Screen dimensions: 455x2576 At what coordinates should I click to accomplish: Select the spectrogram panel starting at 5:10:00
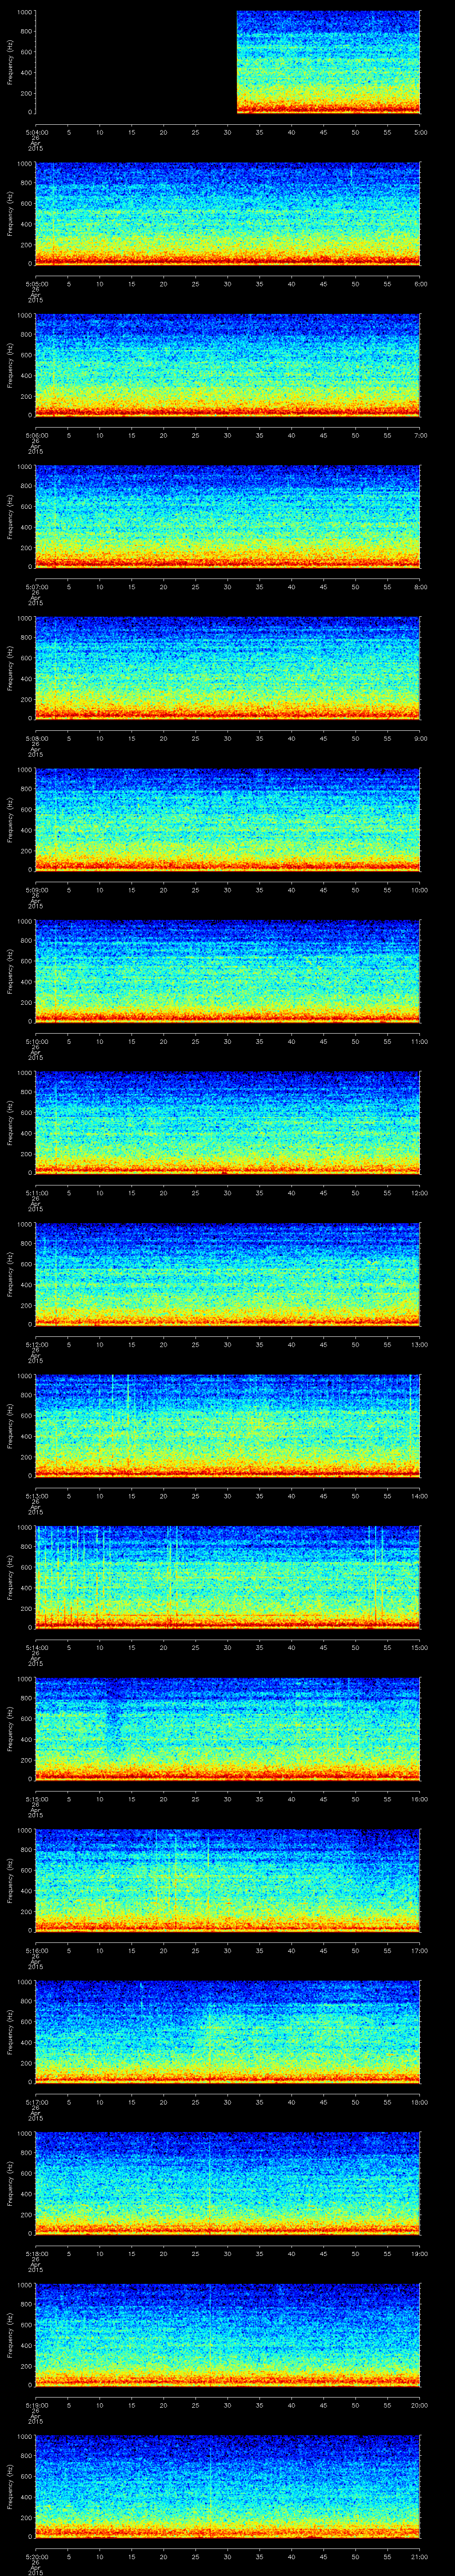227,971
